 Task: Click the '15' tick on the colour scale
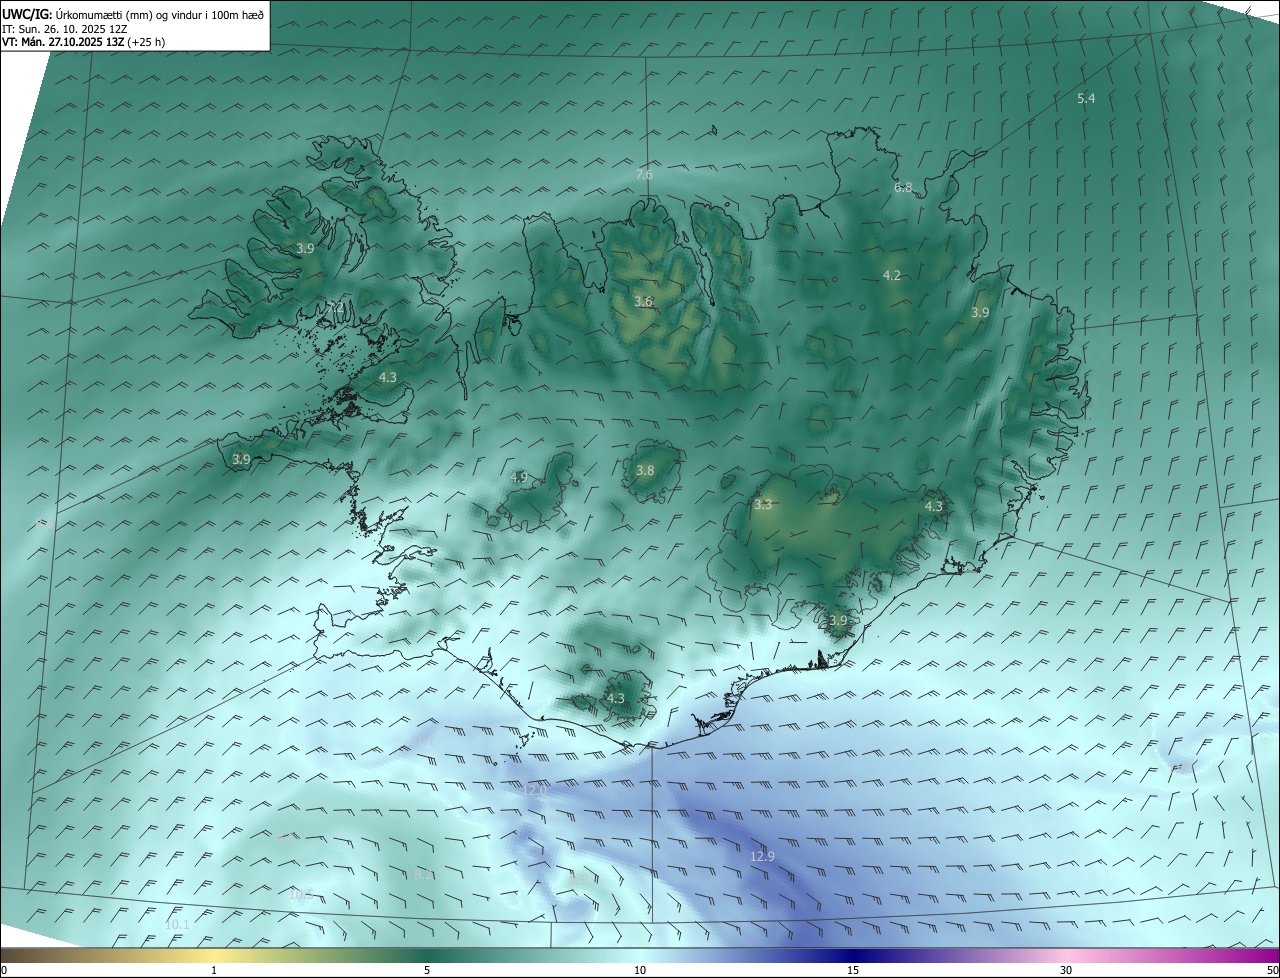pyautogui.click(x=853, y=970)
